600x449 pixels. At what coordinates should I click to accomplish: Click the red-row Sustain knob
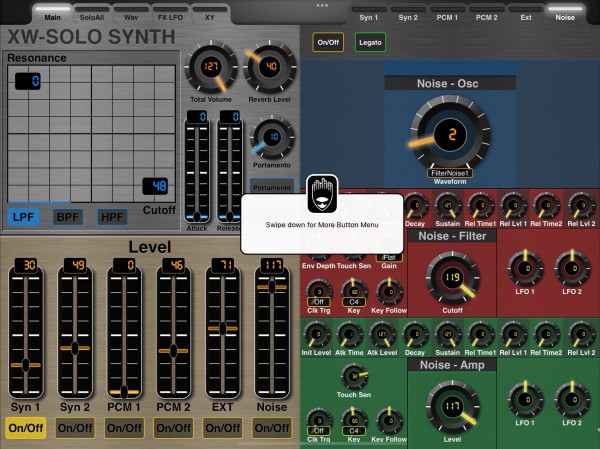coord(447,206)
